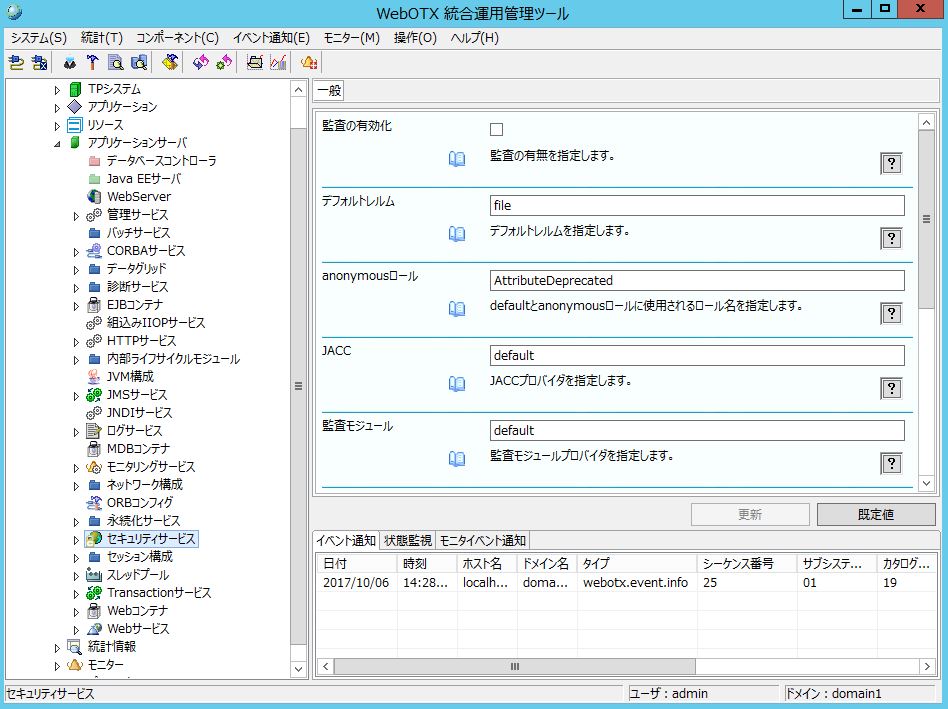948x709 pixels.
Task: Click the connect plug icon in toolbar
Action: [15, 63]
